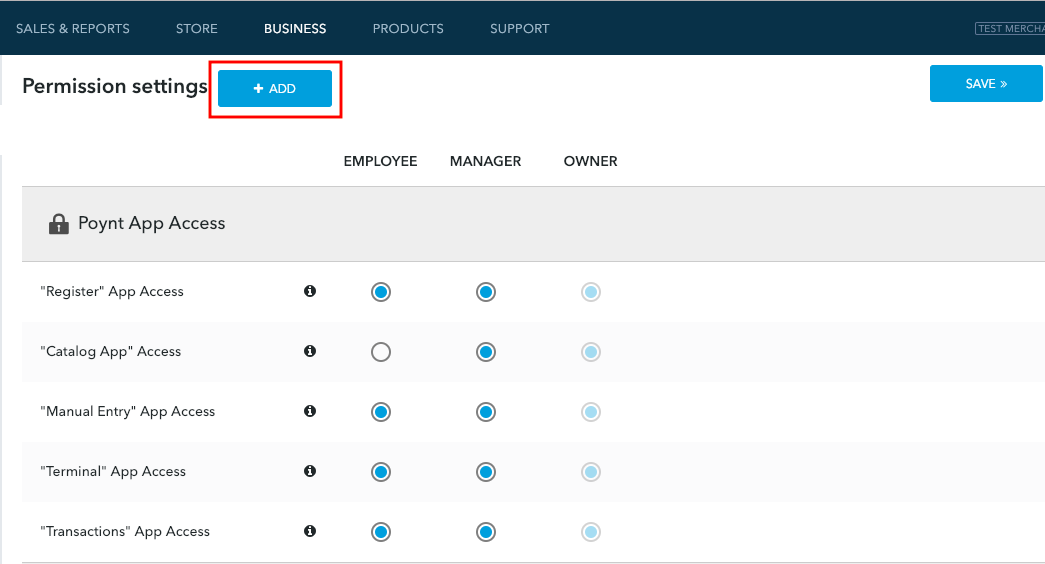
Task: Click the lock icon beside Poynt App Access
Action: click(x=59, y=224)
